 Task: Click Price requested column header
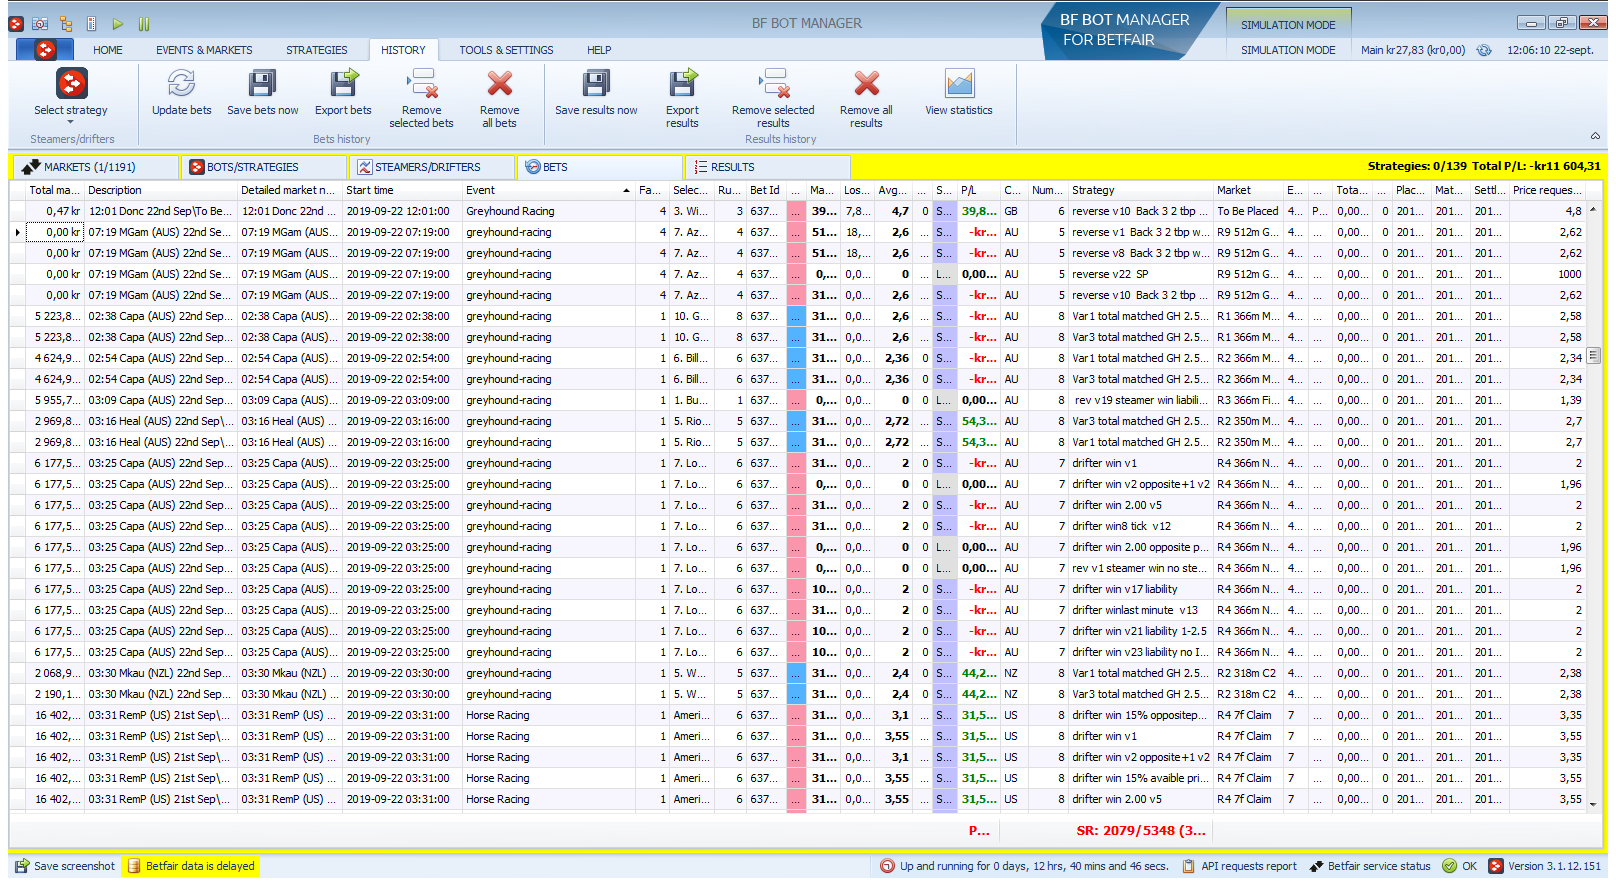point(1547,190)
